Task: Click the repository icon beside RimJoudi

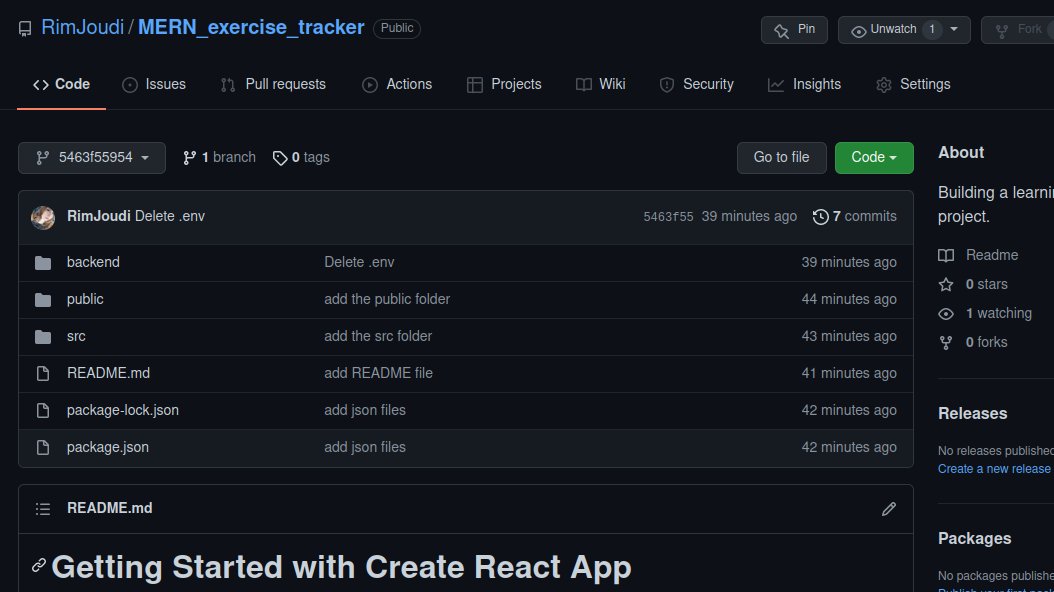Action: 25,28
